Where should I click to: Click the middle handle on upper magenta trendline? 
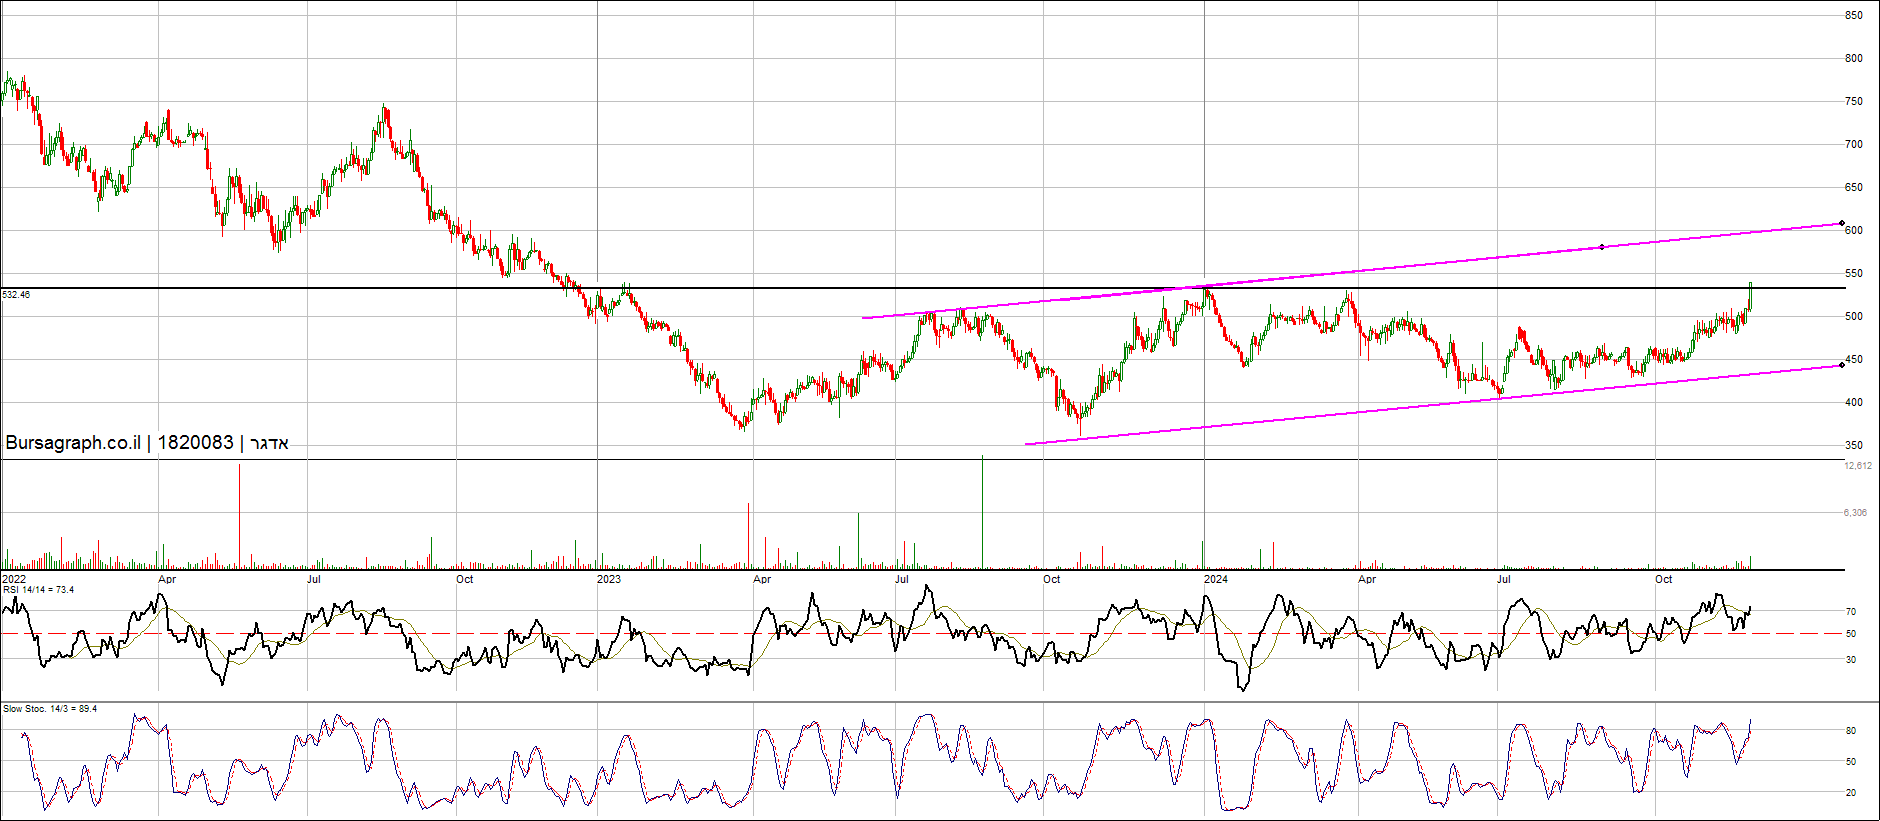click(x=1601, y=247)
